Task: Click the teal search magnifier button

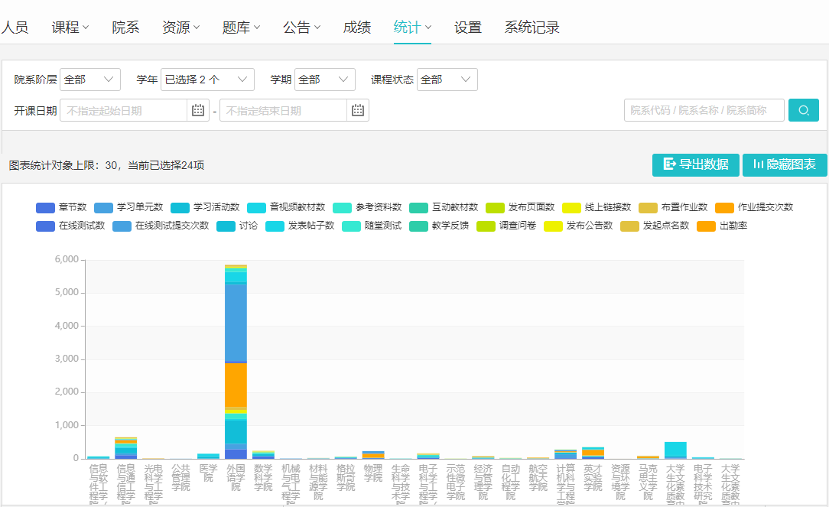Action: (x=803, y=110)
